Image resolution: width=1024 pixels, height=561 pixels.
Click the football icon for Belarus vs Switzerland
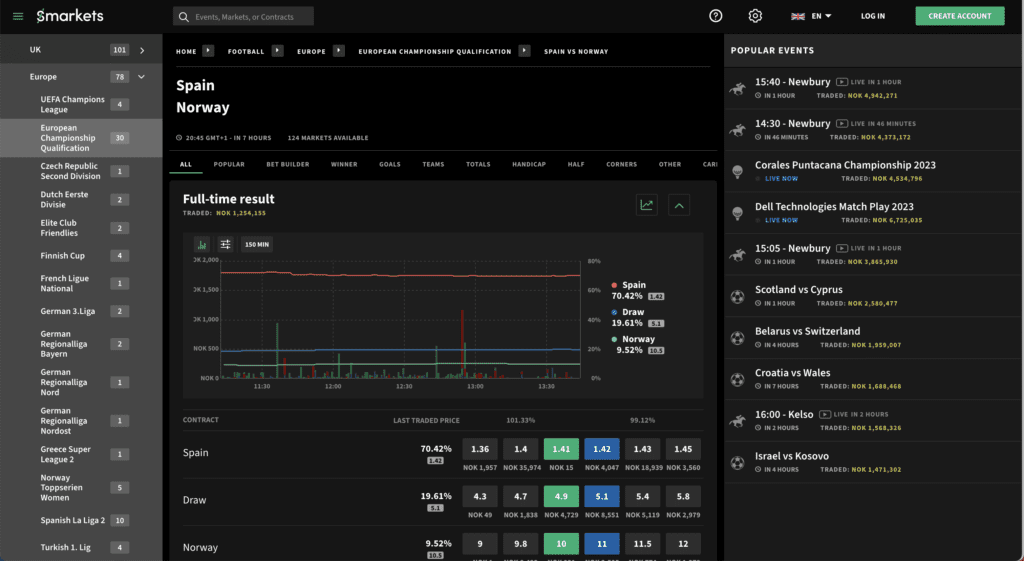(x=737, y=338)
